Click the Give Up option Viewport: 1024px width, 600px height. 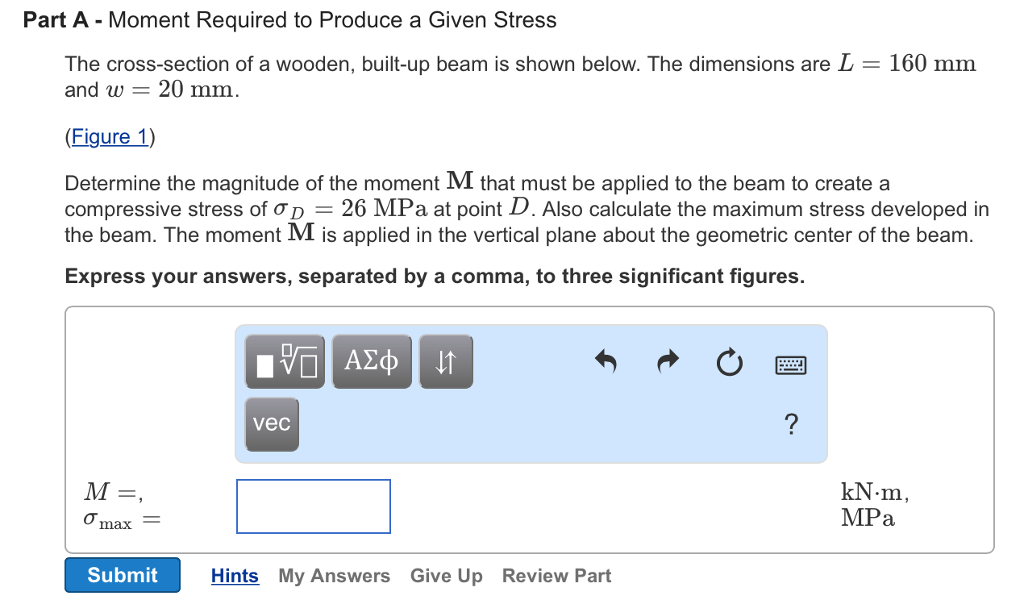click(446, 575)
